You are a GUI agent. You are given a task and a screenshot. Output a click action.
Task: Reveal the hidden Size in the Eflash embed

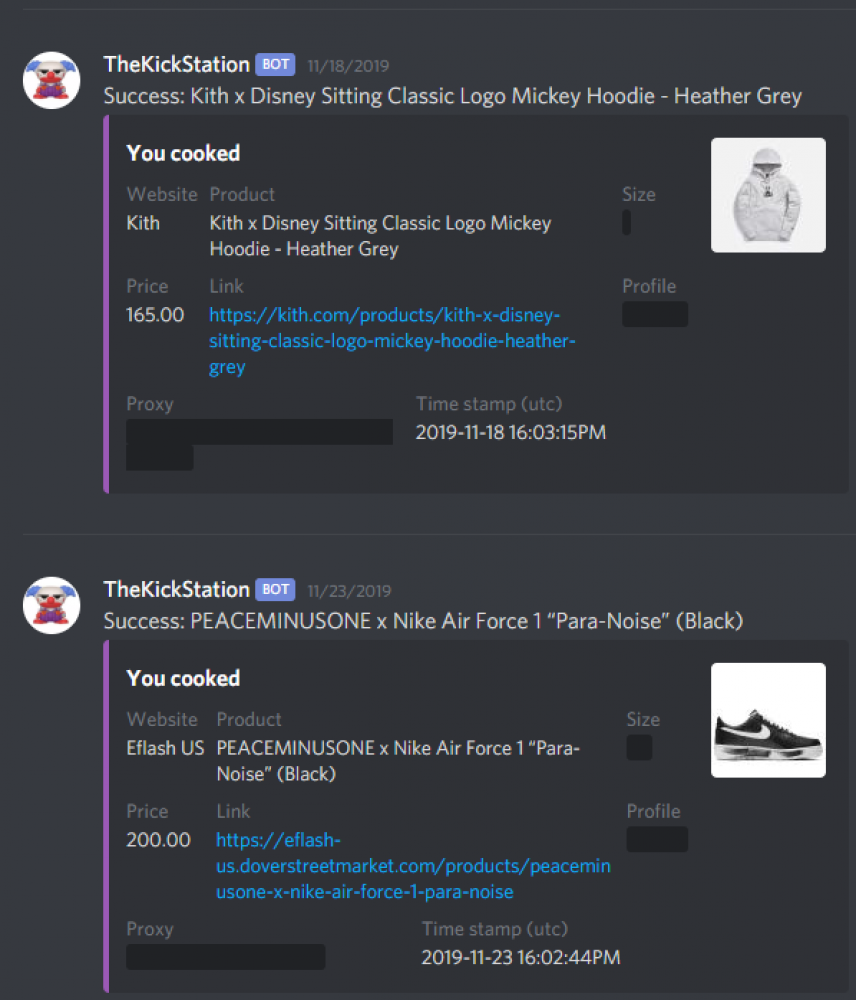(x=639, y=747)
